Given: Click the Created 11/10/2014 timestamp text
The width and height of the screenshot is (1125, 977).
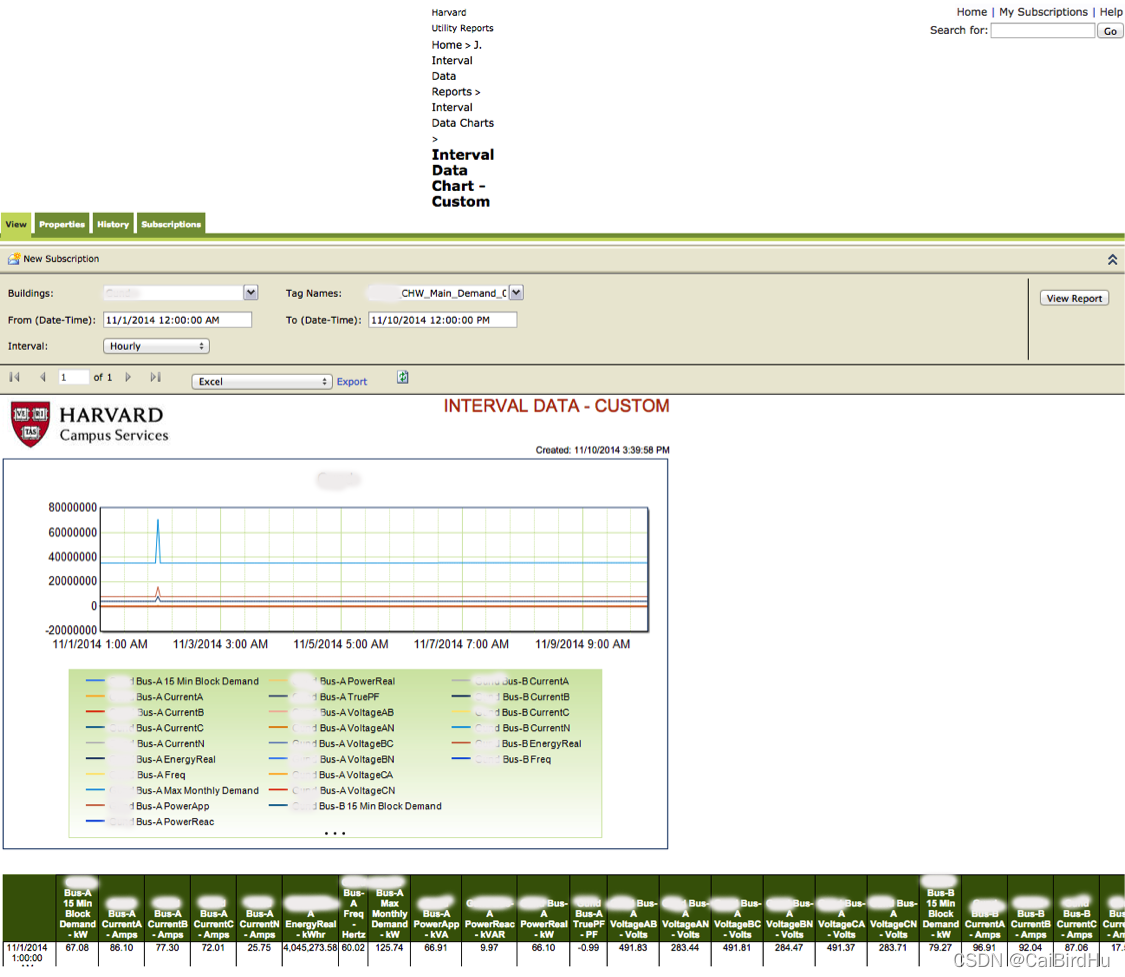Looking at the screenshot, I should tap(603, 450).
